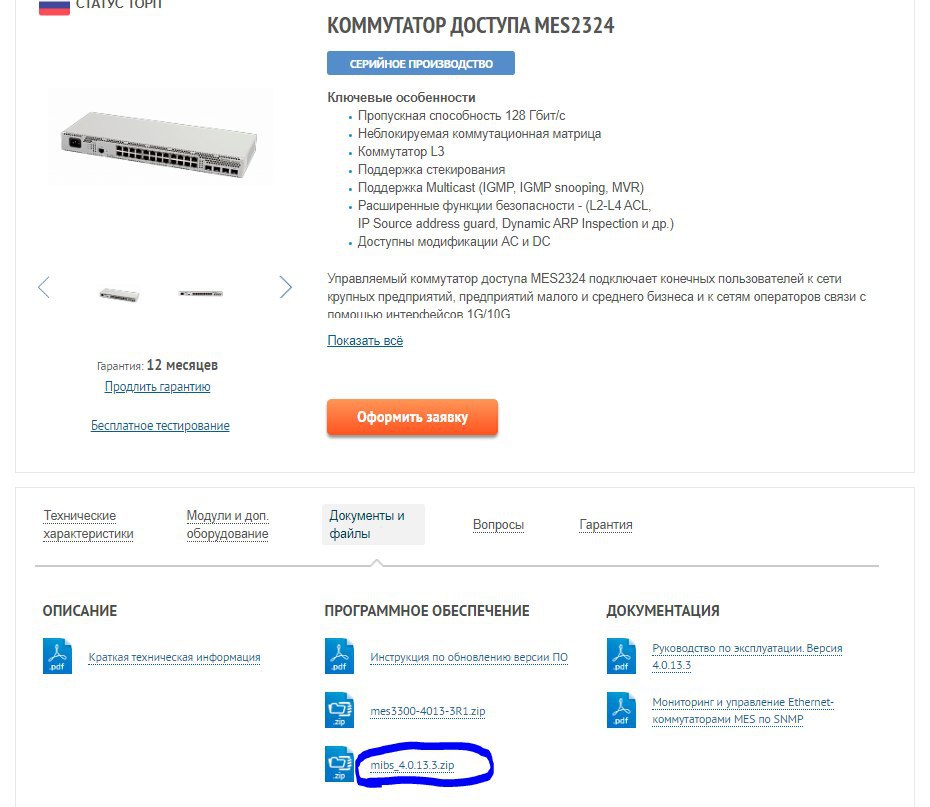Image resolution: width=930 pixels, height=807 pixels.
Task: Switch to Модули и доп. оборудование tab
Action: 228,525
